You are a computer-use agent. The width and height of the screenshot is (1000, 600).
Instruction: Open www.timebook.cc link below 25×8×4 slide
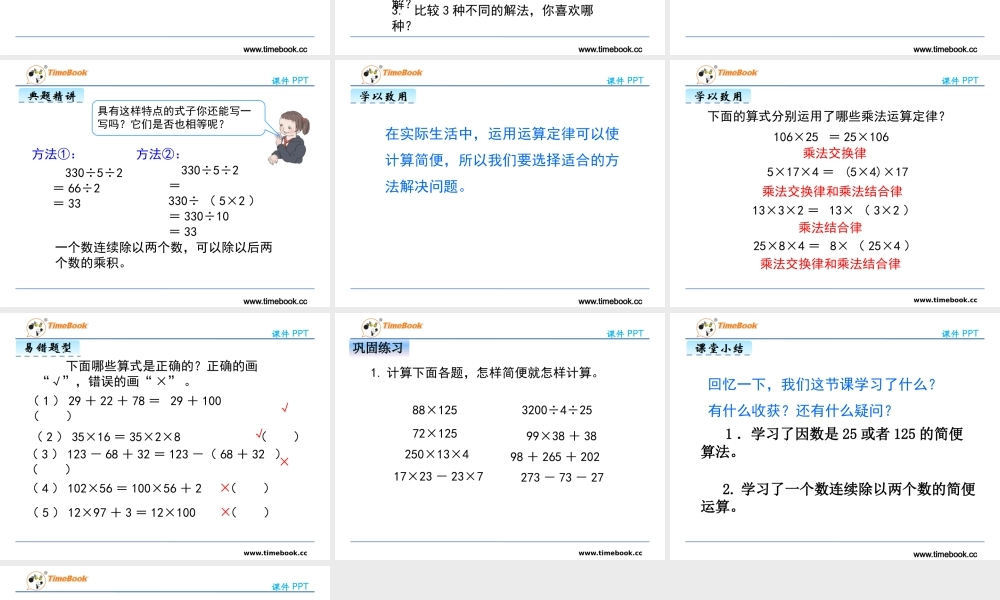[x=945, y=300]
